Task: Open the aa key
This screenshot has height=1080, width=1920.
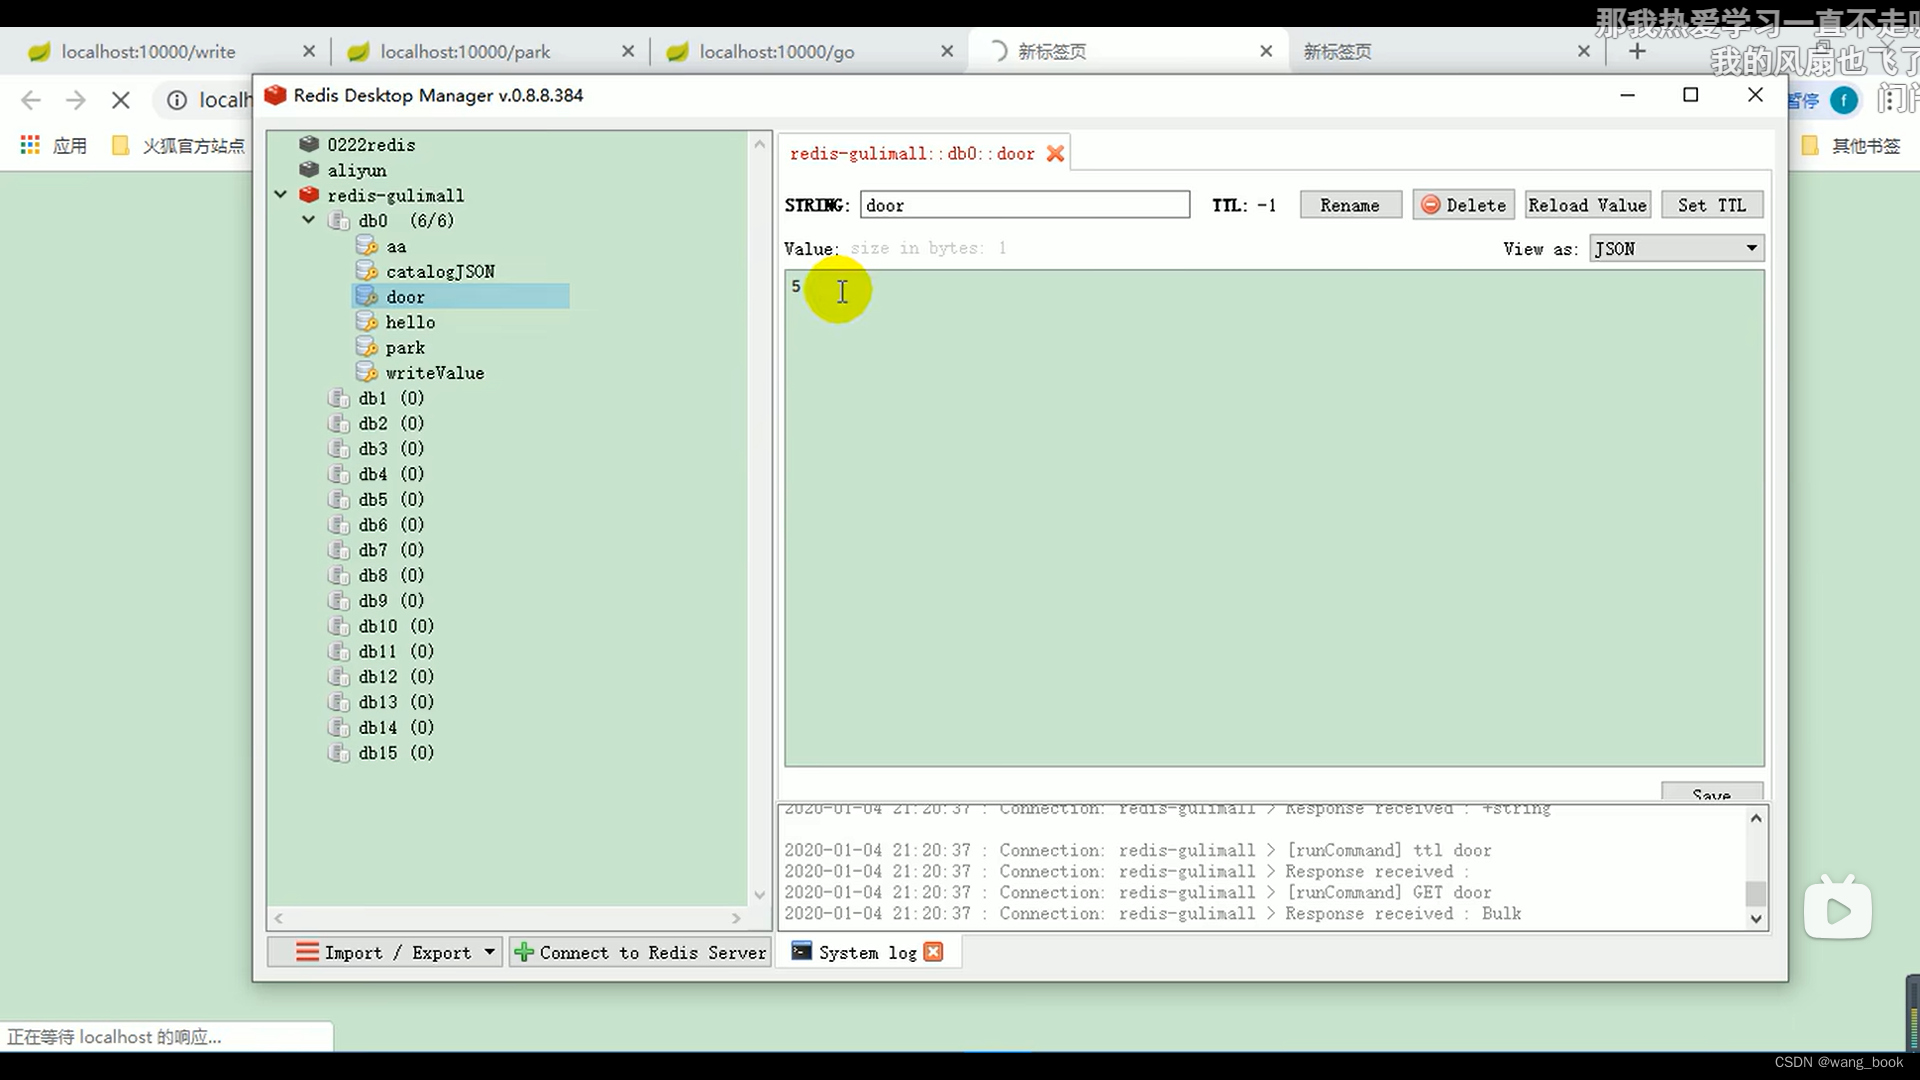Action: tap(396, 246)
